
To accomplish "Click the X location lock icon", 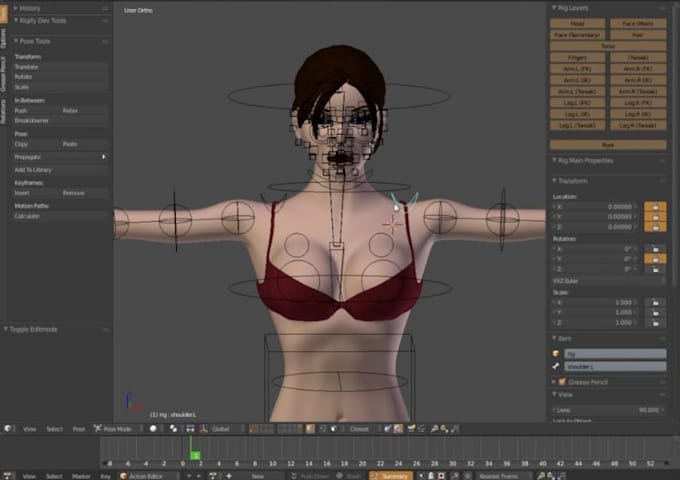I will click(655, 206).
